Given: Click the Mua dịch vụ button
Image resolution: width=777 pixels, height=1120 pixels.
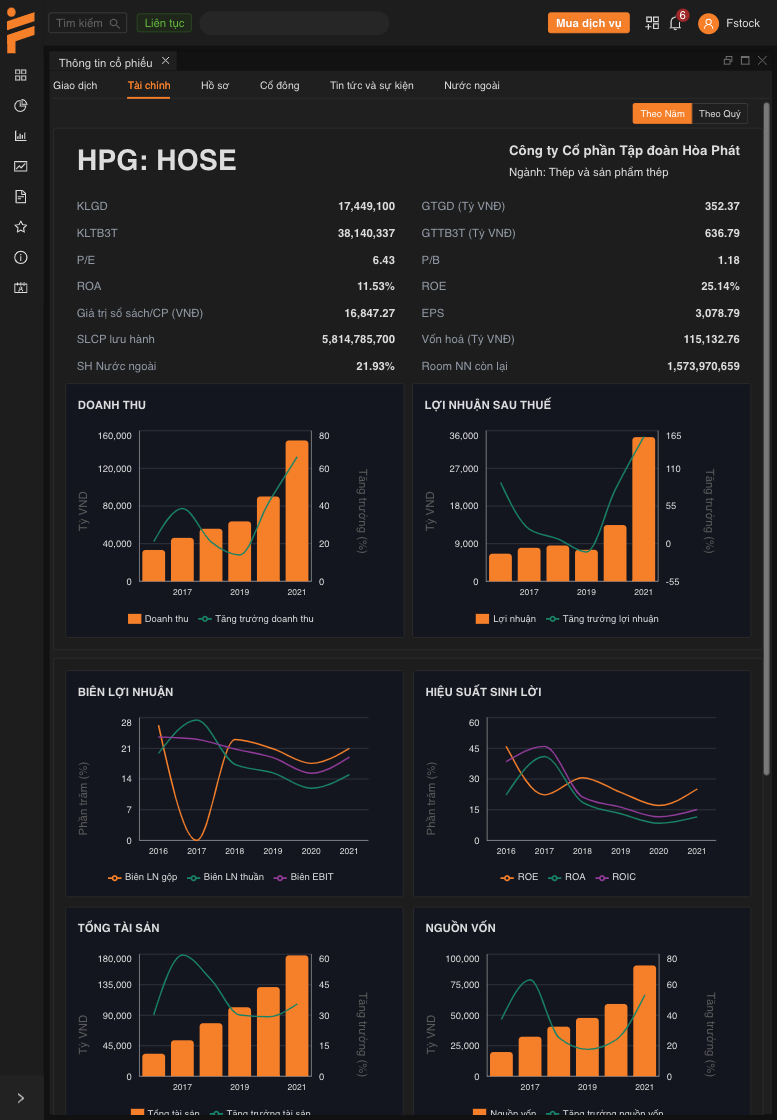Looking at the screenshot, I should (x=588, y=23).
